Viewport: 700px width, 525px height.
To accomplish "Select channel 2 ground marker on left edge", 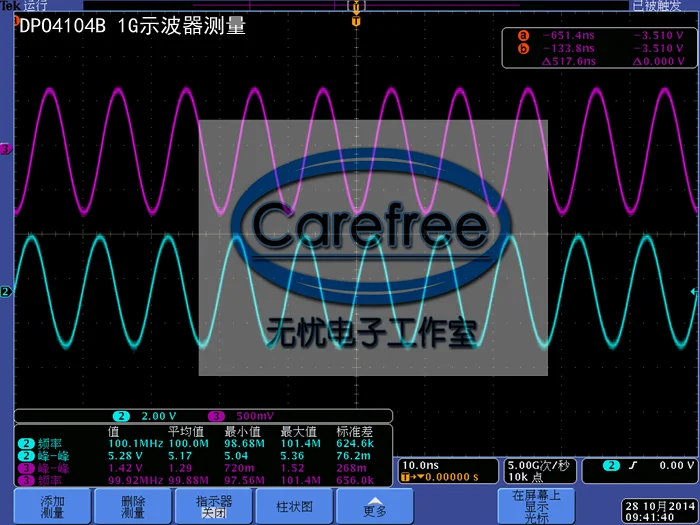I will tap(6, 292).
